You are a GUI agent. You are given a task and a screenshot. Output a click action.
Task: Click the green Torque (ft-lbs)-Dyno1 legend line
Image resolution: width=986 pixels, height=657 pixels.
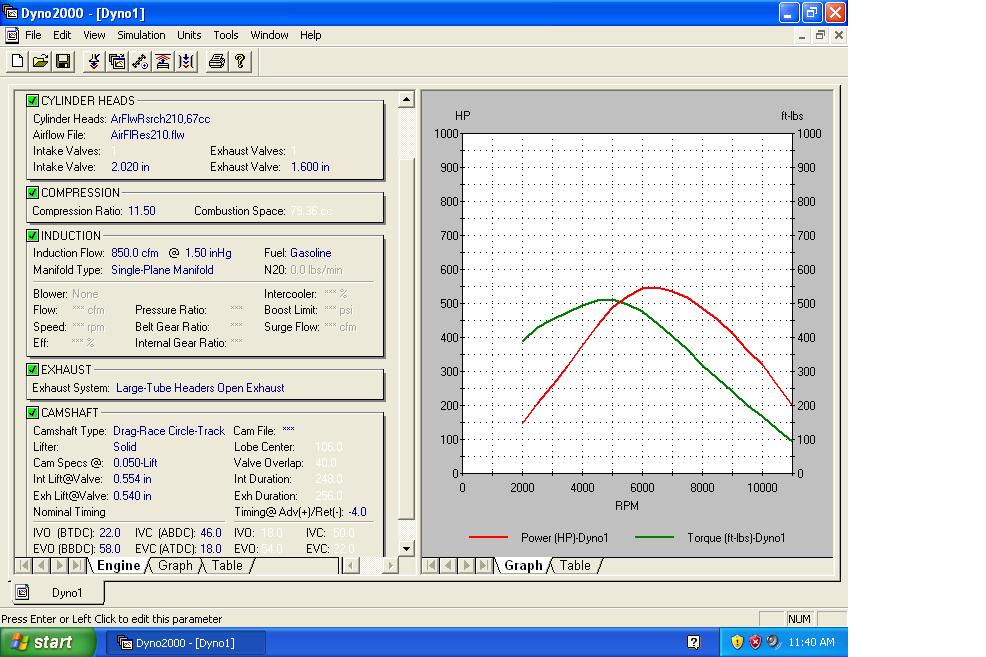[x=655, y=538]
